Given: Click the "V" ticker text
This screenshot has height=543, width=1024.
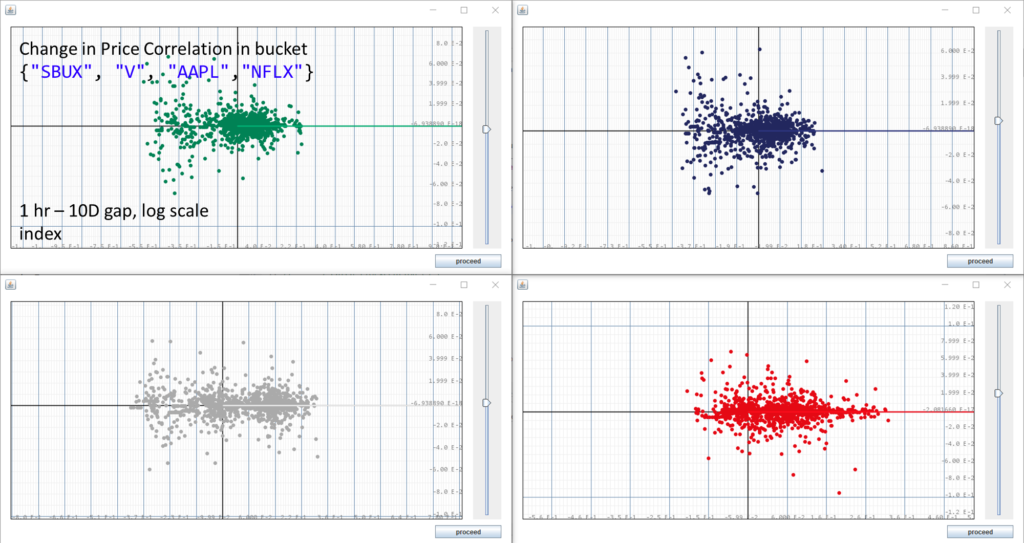Looking at the screenshot, I should (x=131, y=72).
